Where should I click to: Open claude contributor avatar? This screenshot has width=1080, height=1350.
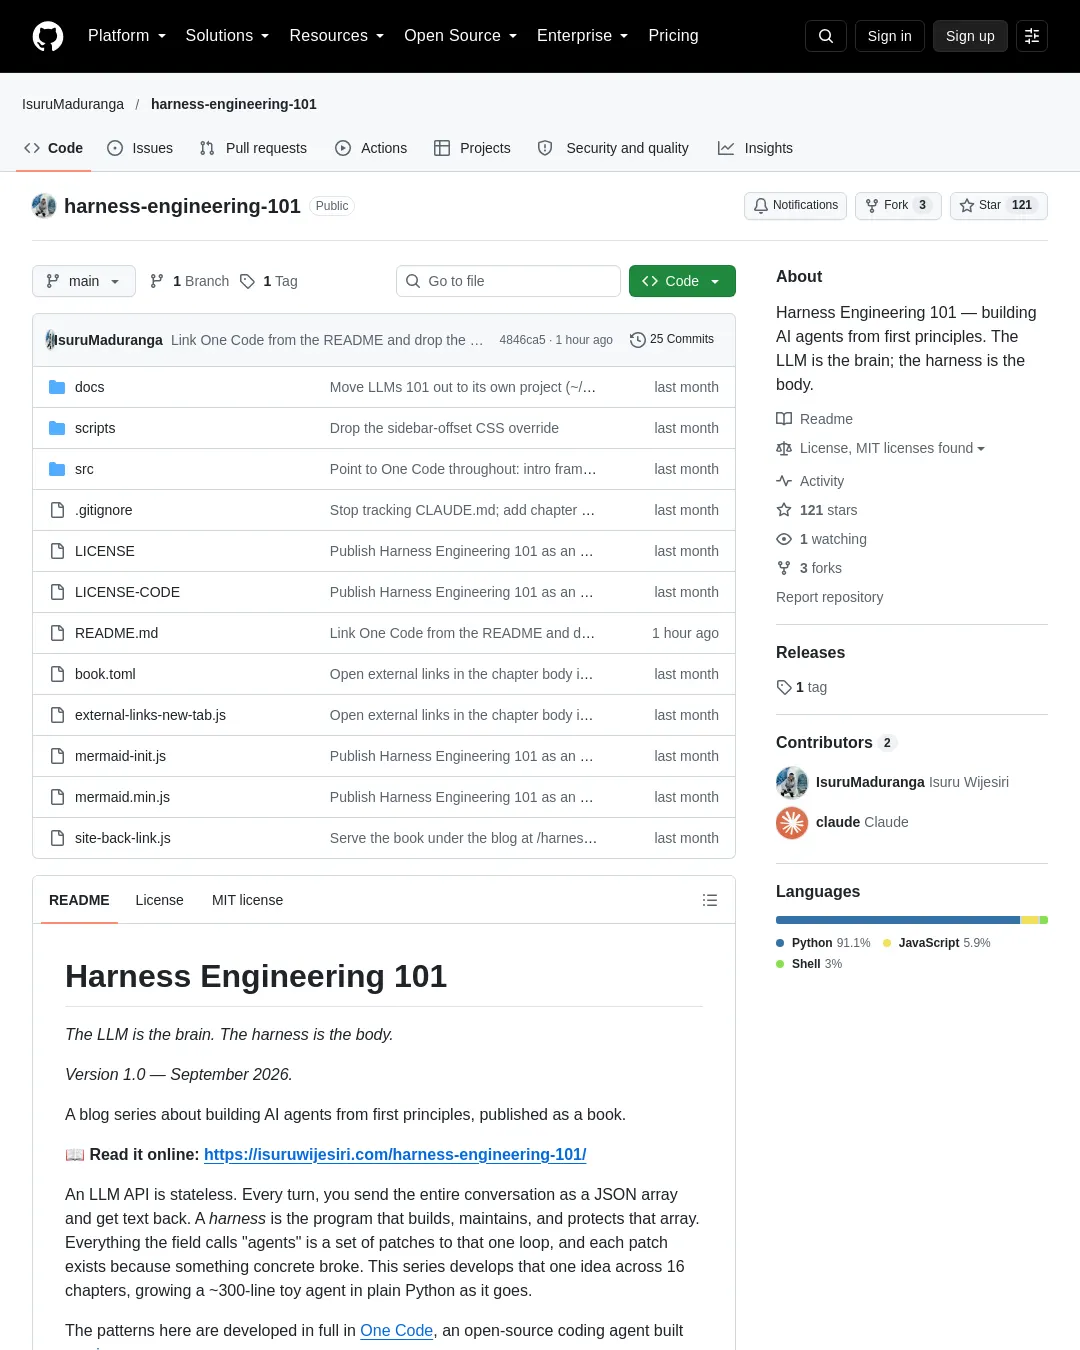tap(792, 822)
